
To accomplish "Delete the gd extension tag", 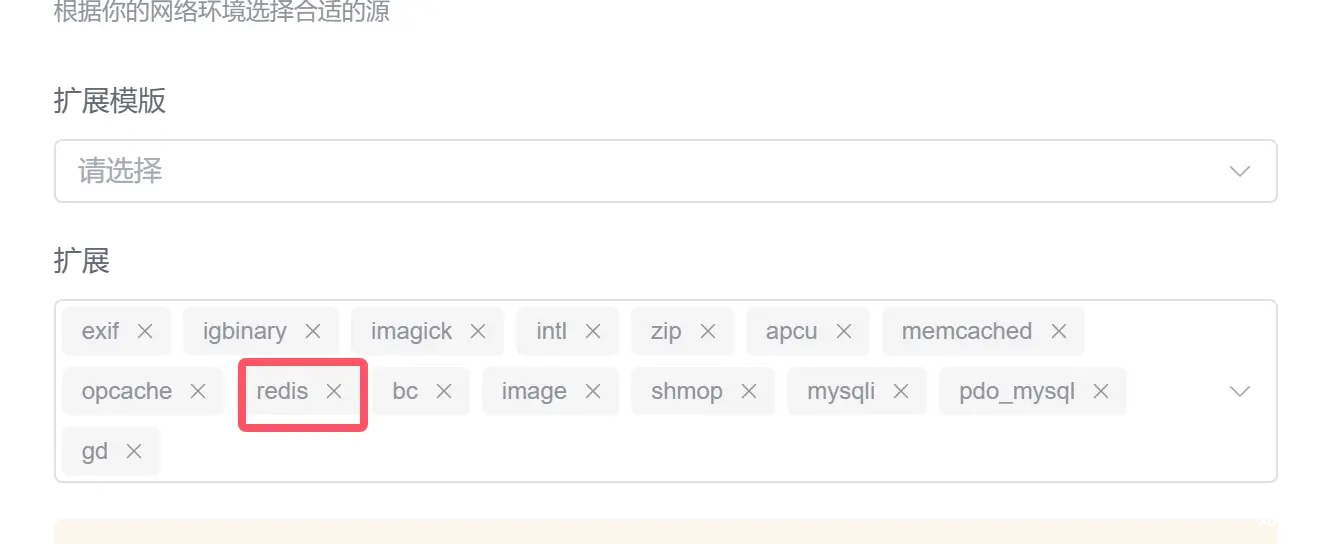I will 134,451.
